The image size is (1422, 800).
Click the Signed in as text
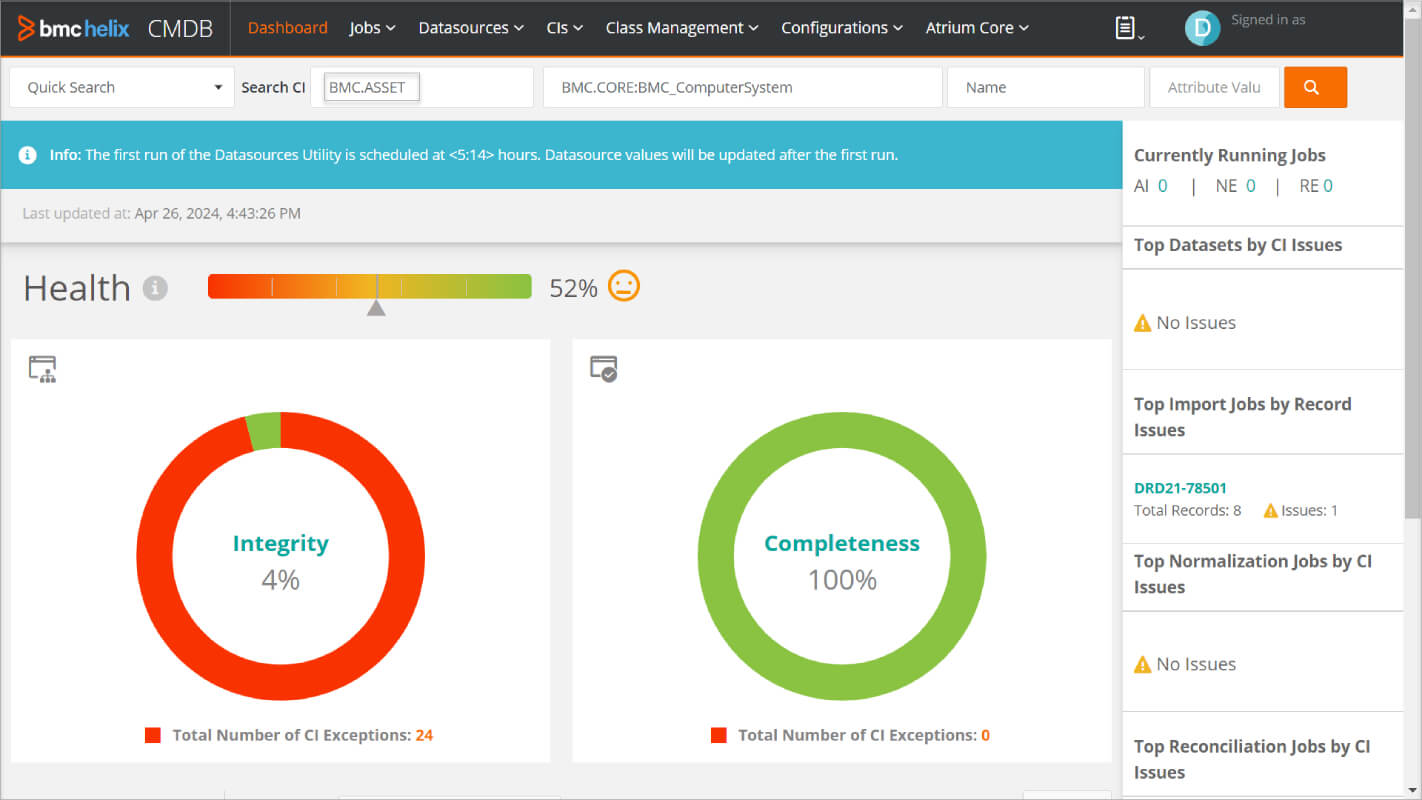pyautogui.click(x=1268, y=19)
